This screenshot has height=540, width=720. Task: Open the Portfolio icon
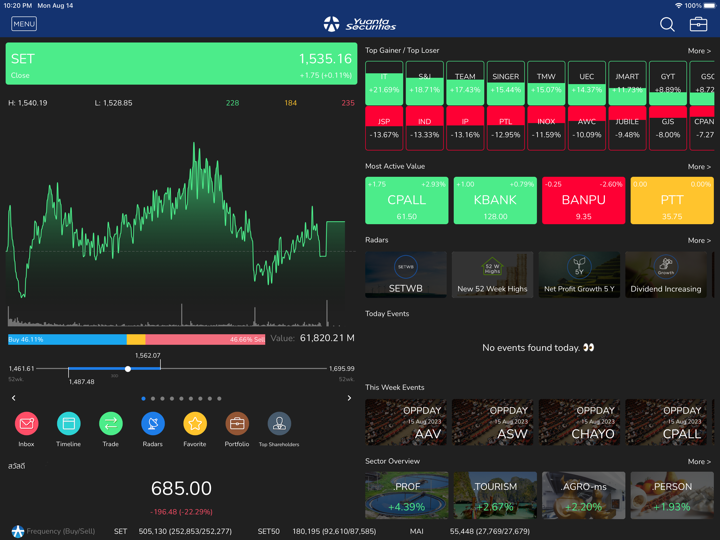tap(237, 424)
